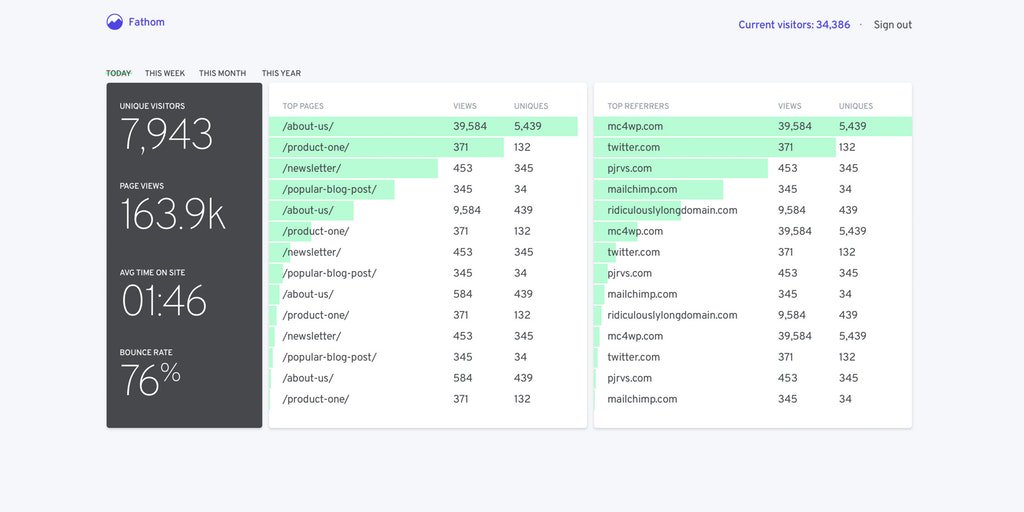Click the 76% bounce rate value
The width and height of the screenshot is (1024, 512).
click(x=150, y=379)
